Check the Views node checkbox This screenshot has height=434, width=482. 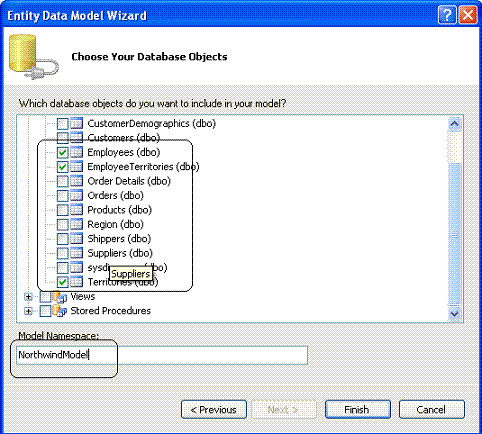45,296
